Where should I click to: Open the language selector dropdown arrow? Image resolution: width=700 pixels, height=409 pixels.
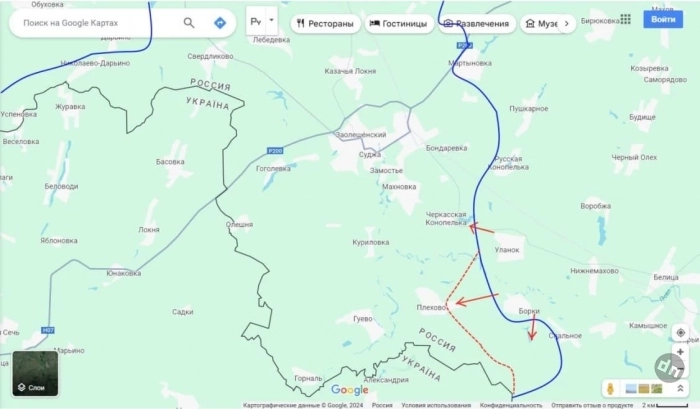[x=271, y=20]
